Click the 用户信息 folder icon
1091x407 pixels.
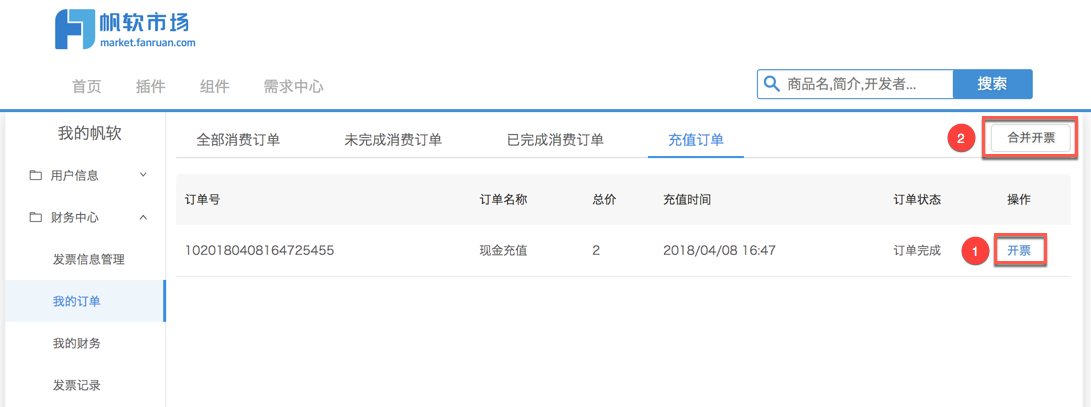click(36, 175)
